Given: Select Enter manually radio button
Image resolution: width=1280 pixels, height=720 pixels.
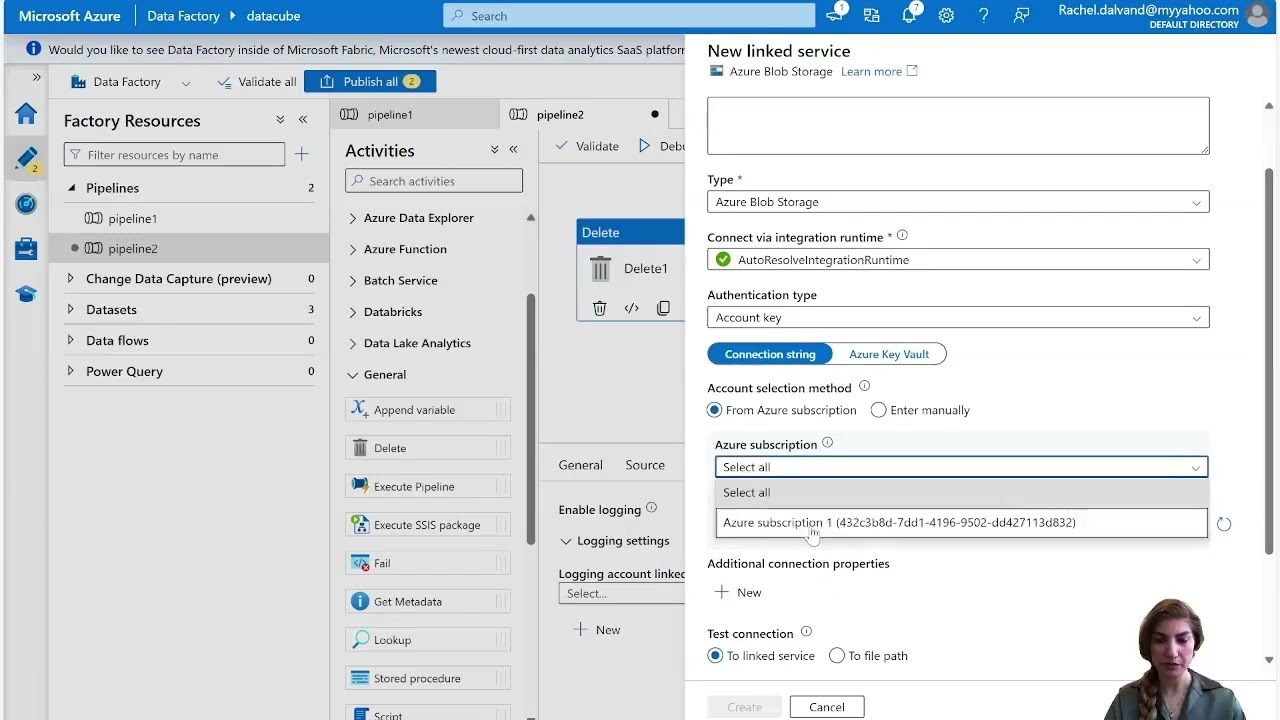Looking at the screenshot, I should coord(878,410).
